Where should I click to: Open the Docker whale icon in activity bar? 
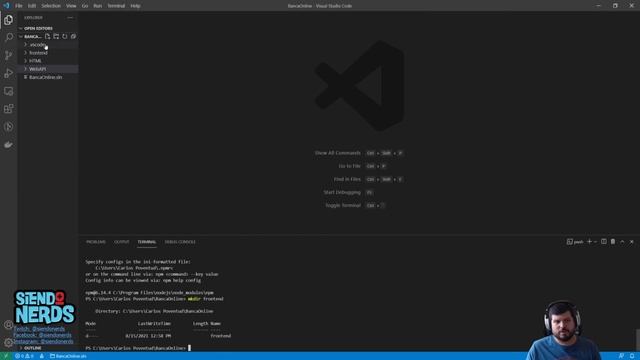point(9,144)
